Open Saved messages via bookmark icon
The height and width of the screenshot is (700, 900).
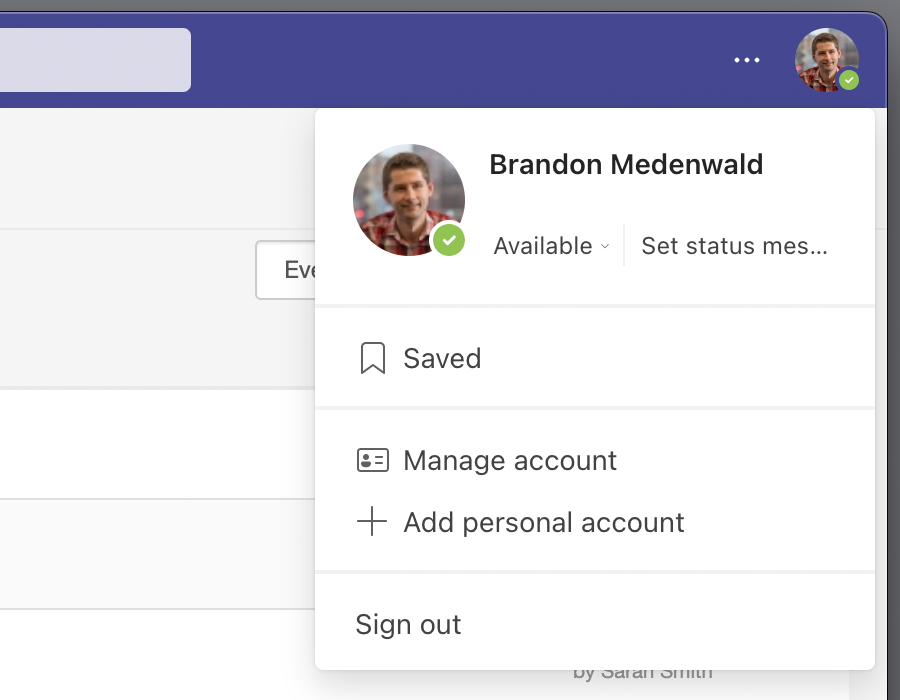point(373,358)
